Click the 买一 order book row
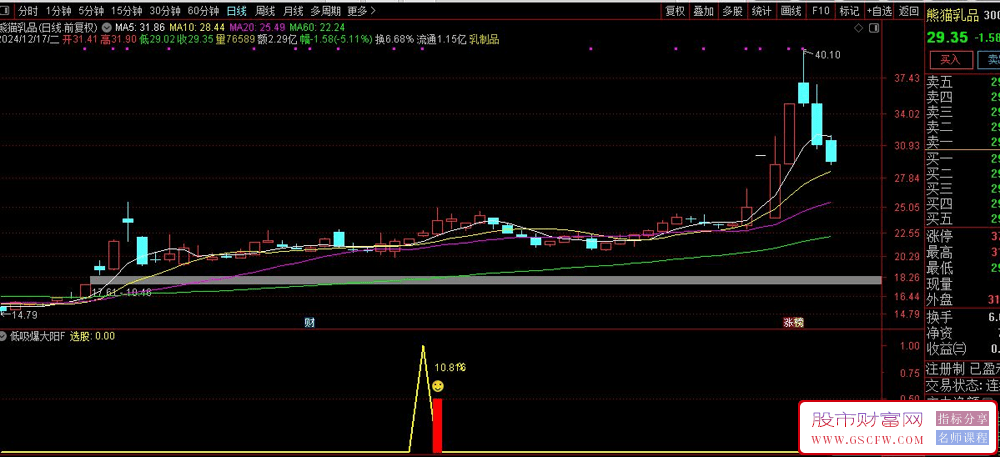 pyautogui.click(x=963, y=159)
